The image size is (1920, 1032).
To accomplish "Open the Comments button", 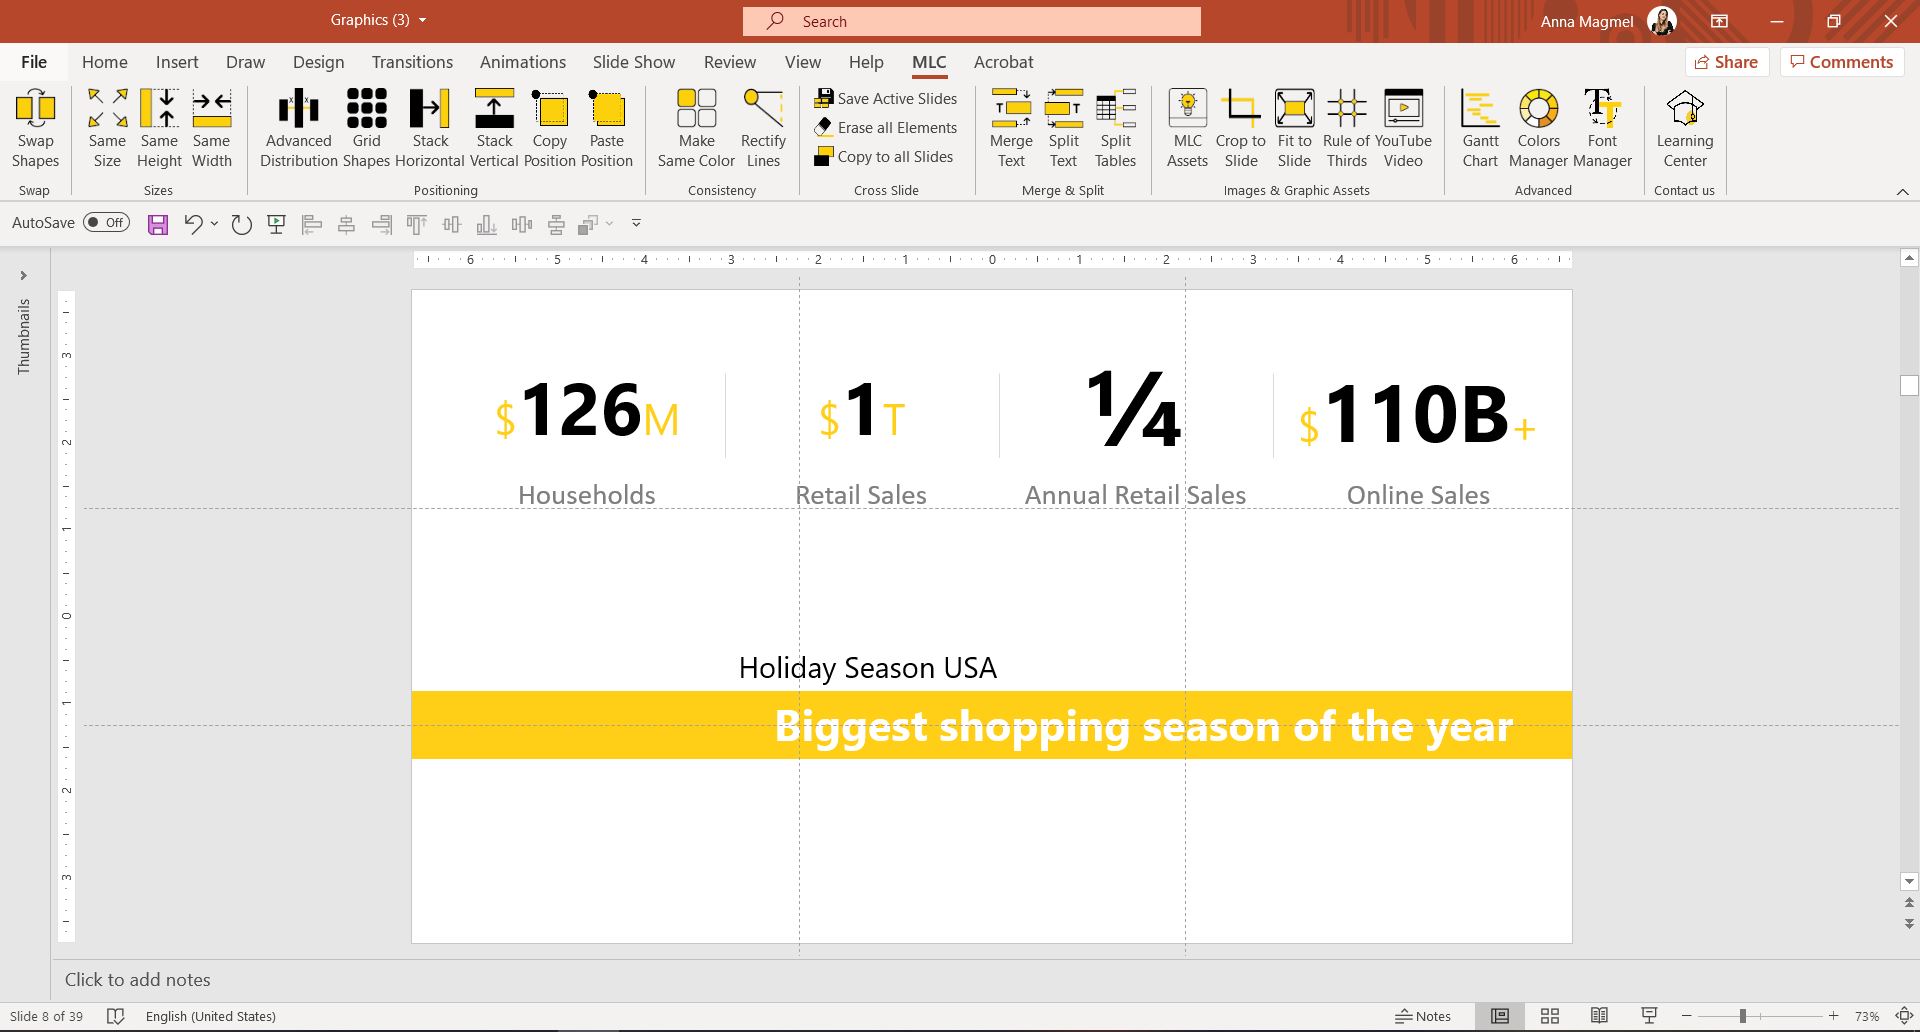I will [x=1841, y=62].
